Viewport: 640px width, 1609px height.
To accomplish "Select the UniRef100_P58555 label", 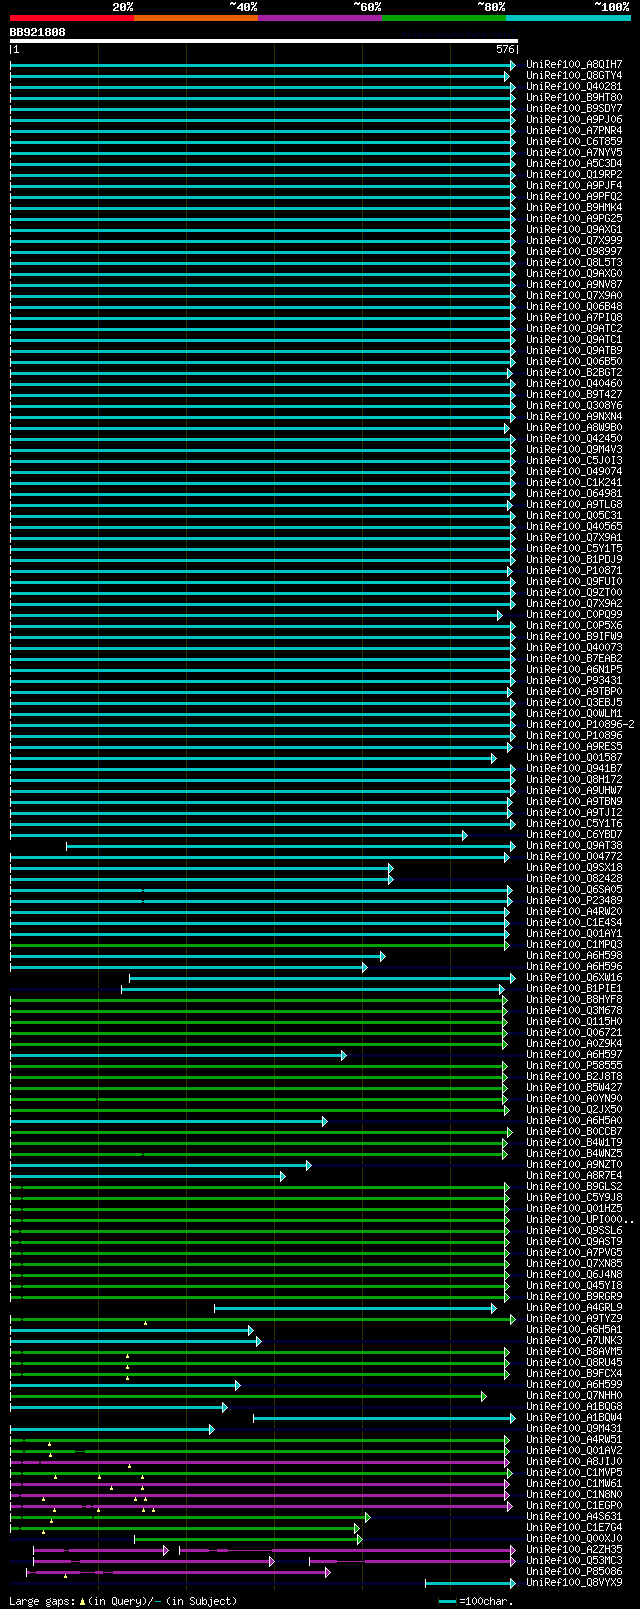I will (574, 1065).
